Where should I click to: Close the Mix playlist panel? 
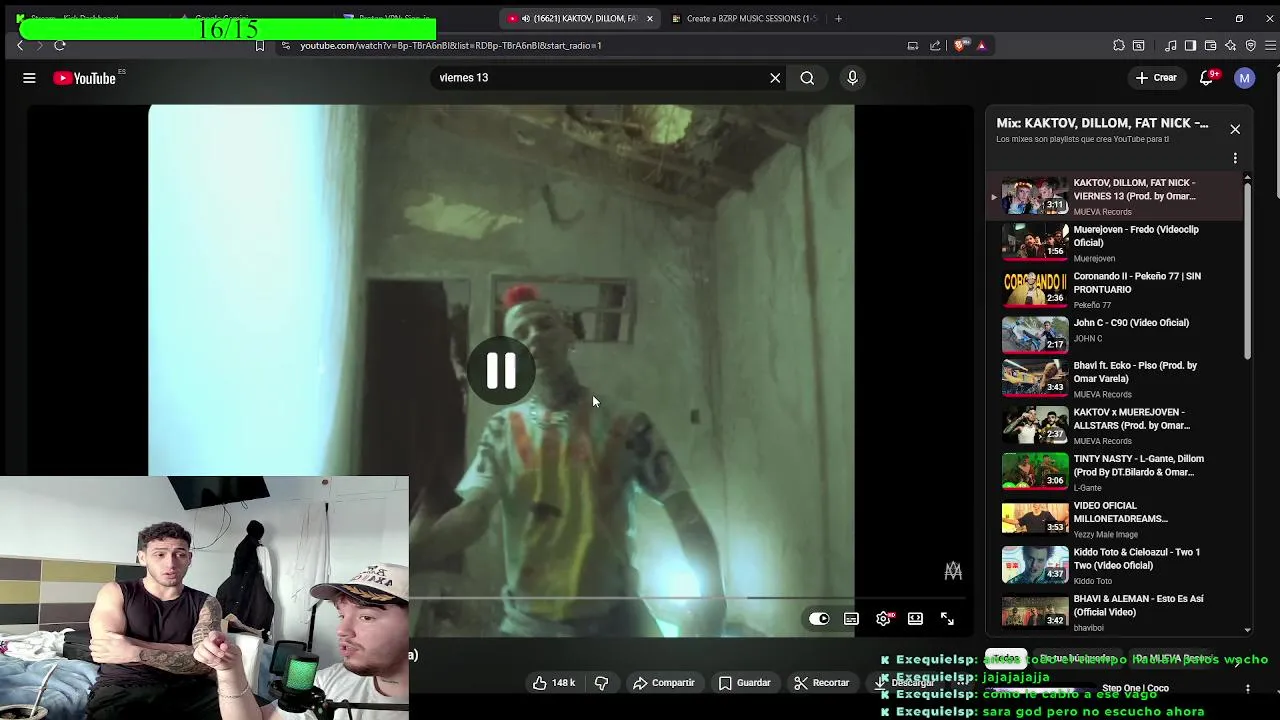click(1235, 129)
